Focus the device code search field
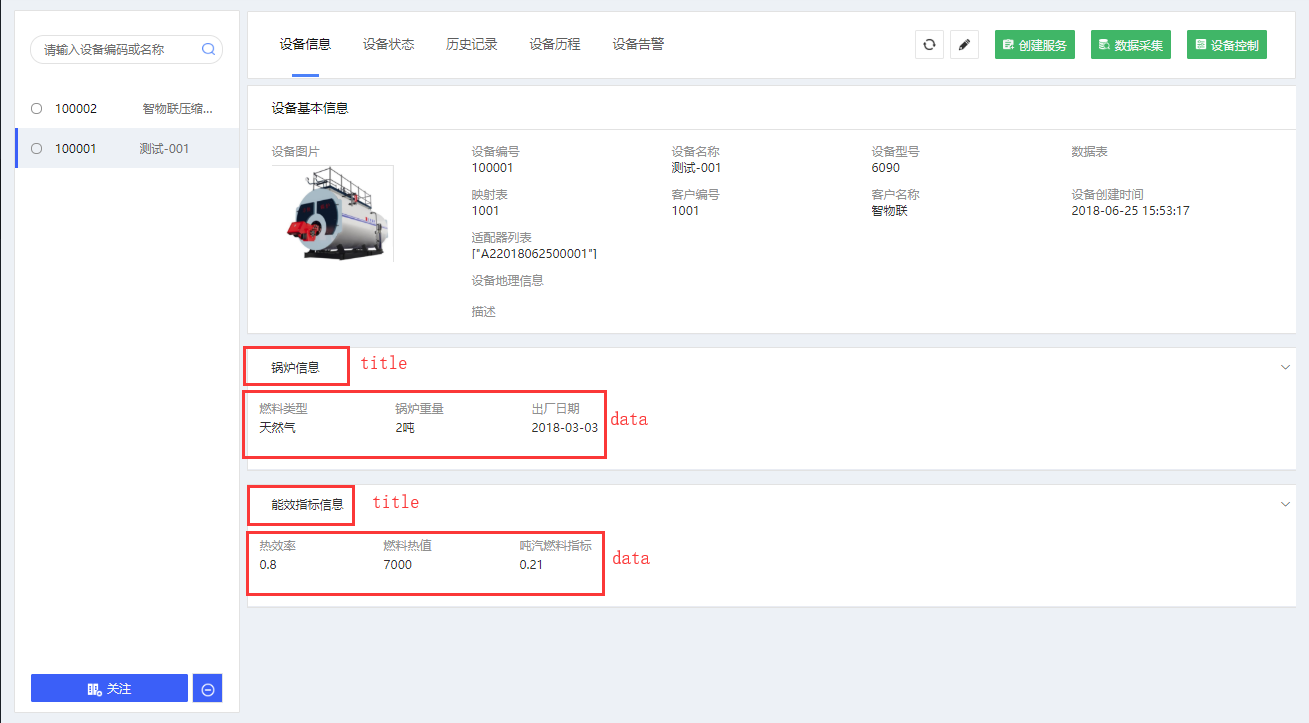 pyautogui.click(x=115, y=49)
